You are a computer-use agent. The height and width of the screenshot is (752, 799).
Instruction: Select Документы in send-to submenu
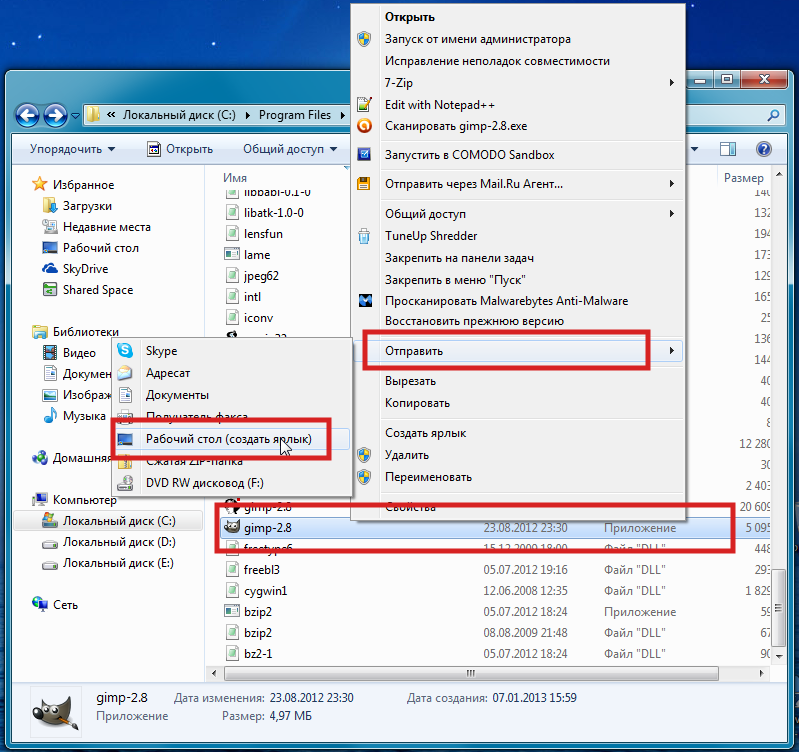232,395
